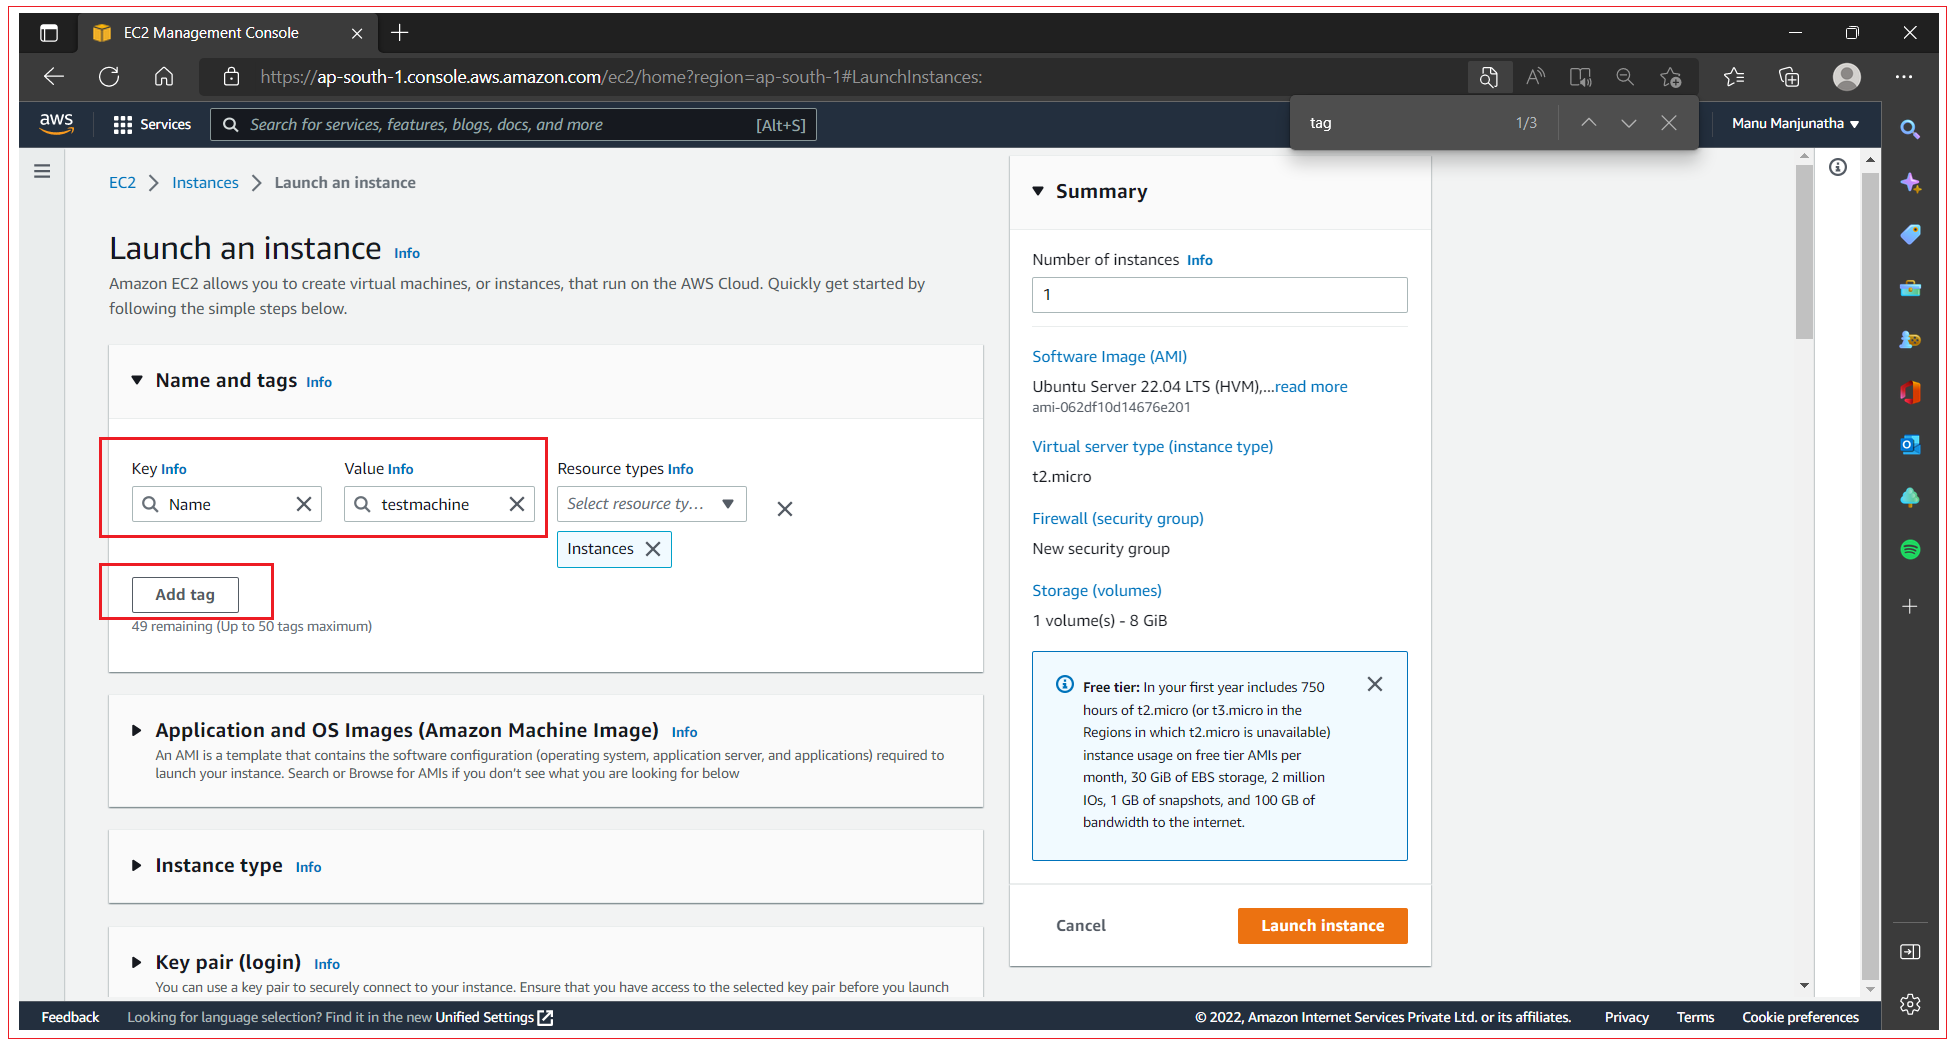
Task: Click the summary panel vertical scrollbar
Action: pos(1804,252)
